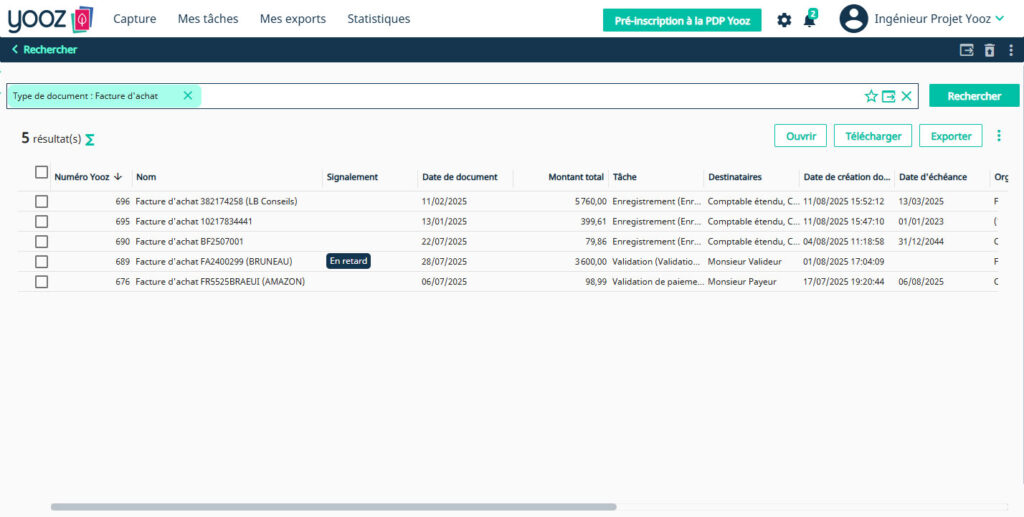The image size is (1024, 517).
Task: Sort by Date de création column header
Action: [x=847, y=177]
